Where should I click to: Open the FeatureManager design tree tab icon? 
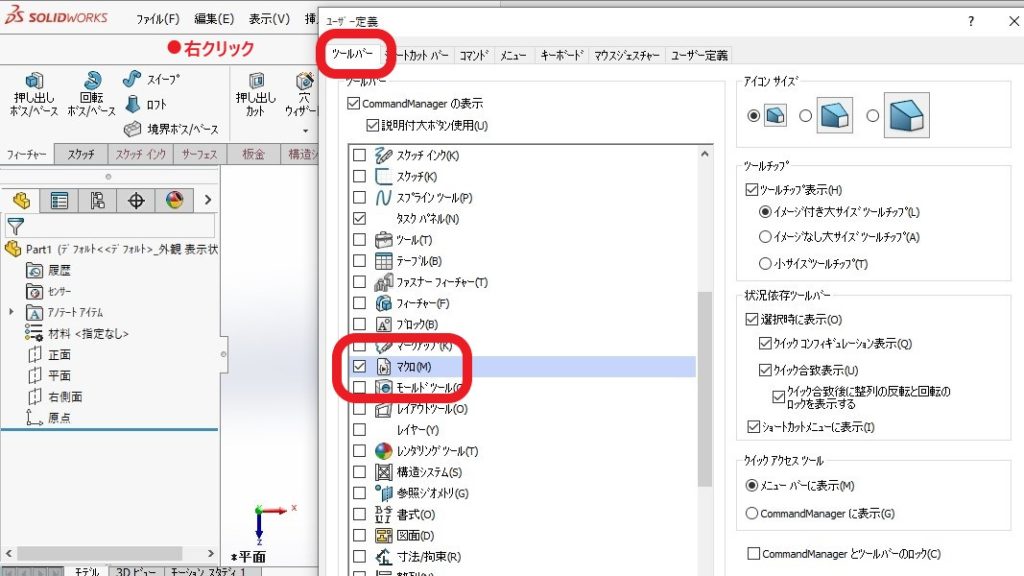(21, 201)
